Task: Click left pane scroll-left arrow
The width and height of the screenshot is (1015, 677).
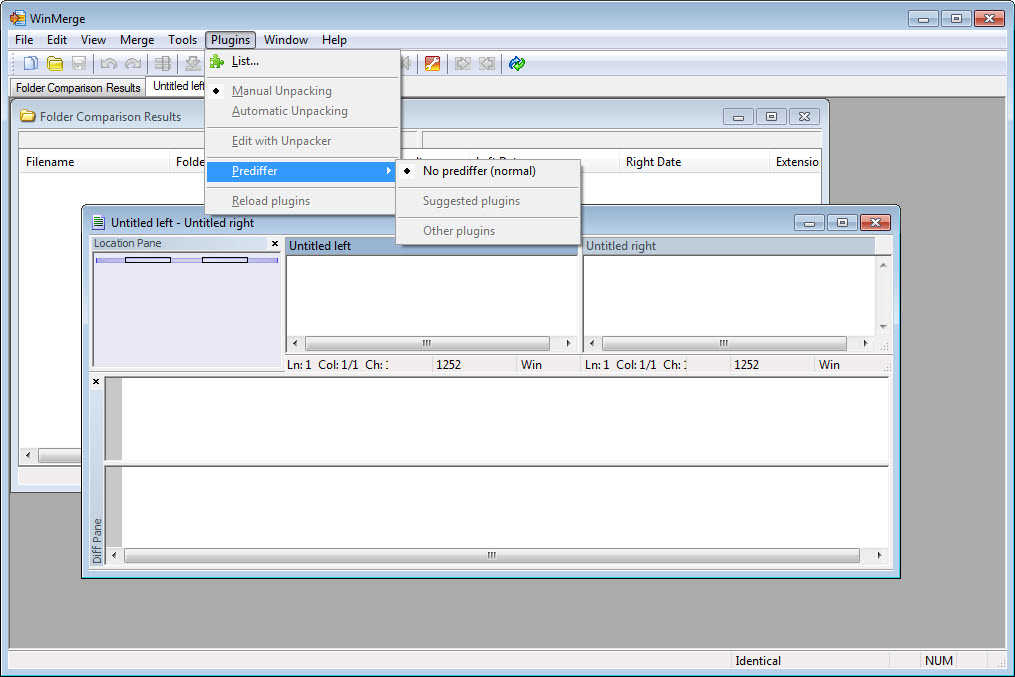Action: [295, 344]
